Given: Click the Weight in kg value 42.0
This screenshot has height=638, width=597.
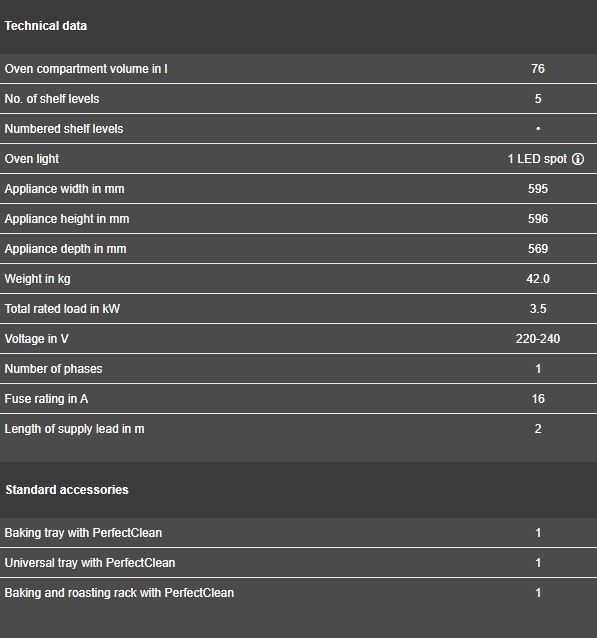Looking at the screenshot, I should pos(538,279).
